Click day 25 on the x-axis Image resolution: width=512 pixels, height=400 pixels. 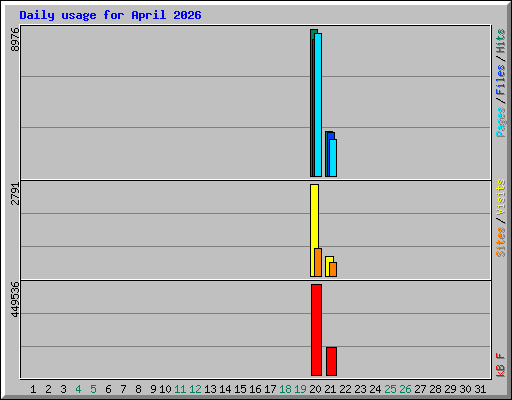390,389
